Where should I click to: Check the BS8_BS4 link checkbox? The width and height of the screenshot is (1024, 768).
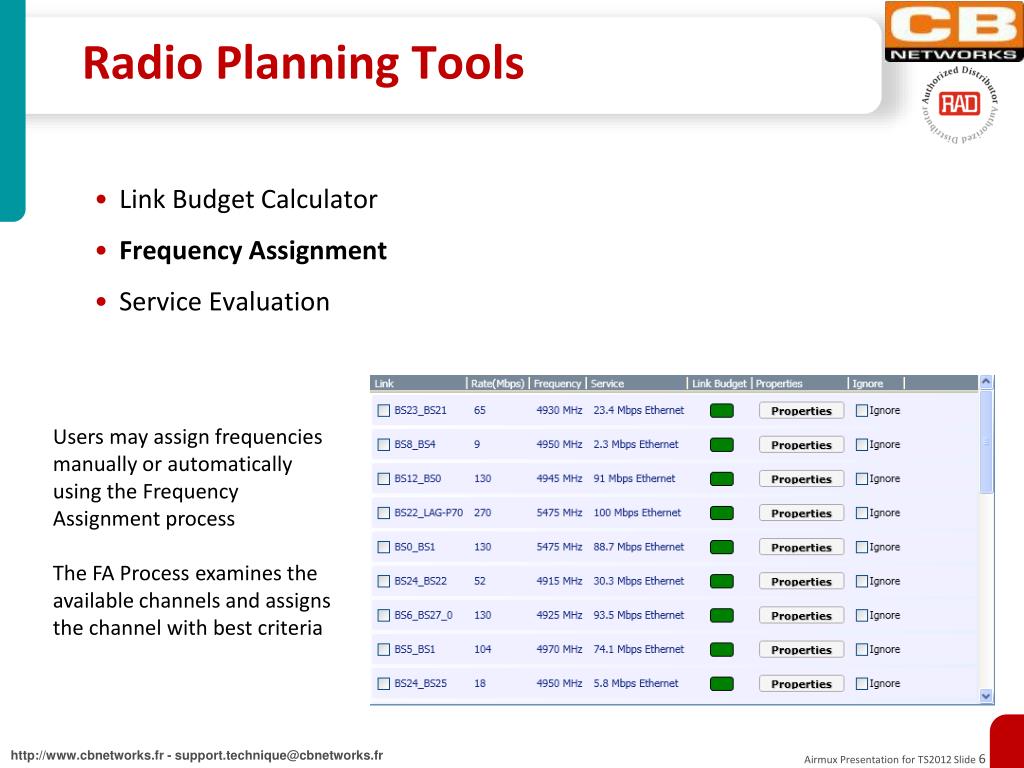point(383,445)
